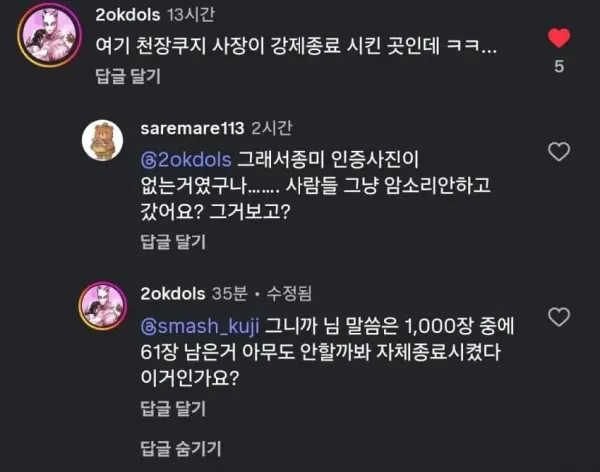The width and height of the screenshot is (600, 472).
Task: Expand truncated top comment text ending in ㅋㅋ...
Action: click(296, 46)
